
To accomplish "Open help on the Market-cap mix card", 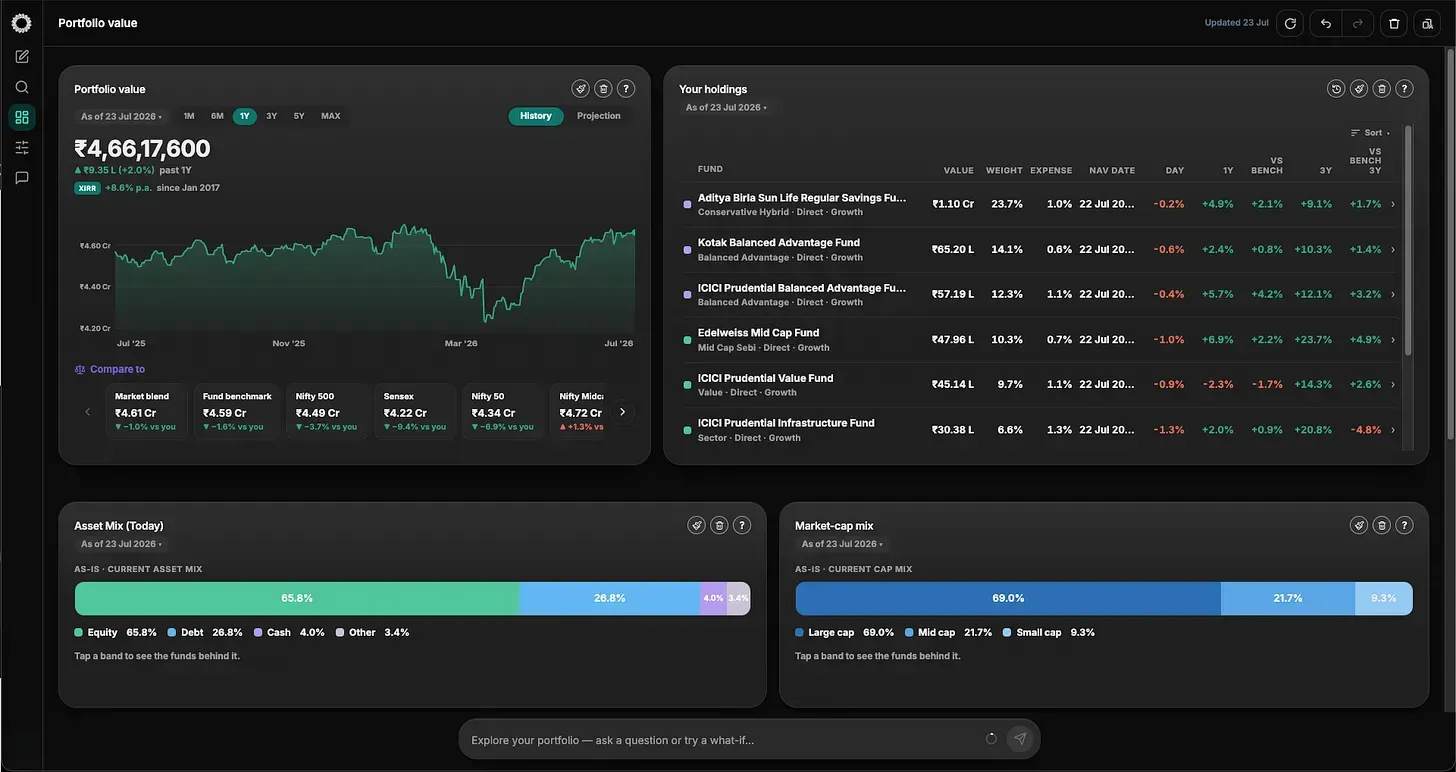I will click(1405, 525).
